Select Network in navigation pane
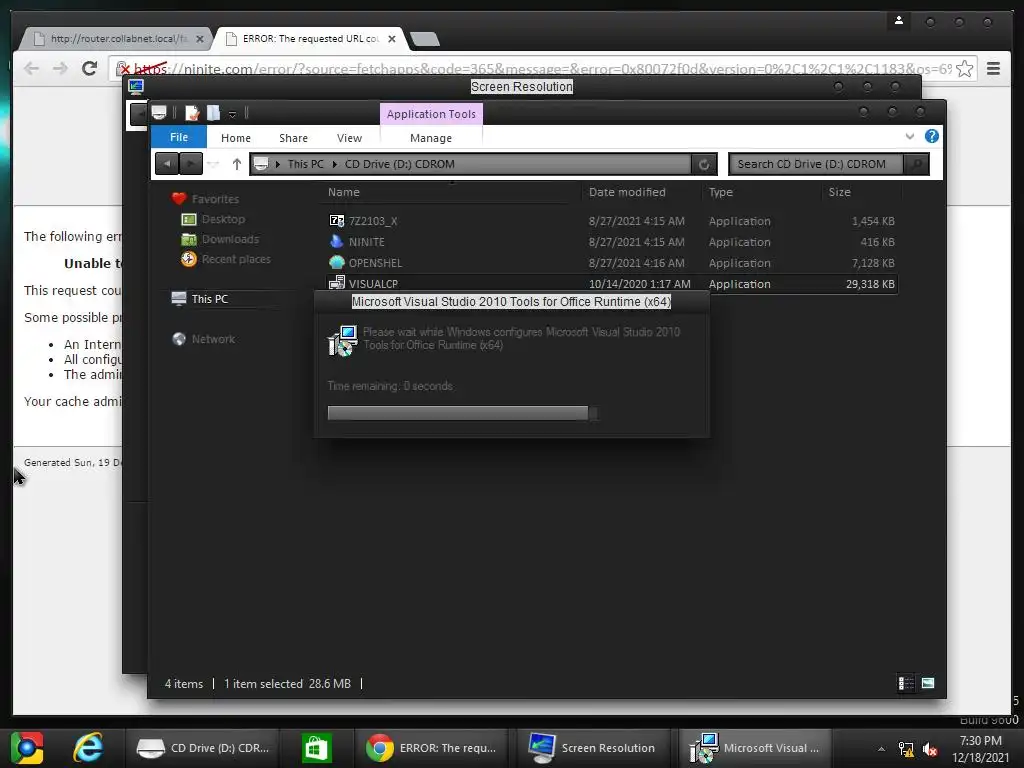The height and width of the screenshot is (768, 1024). (213, 339)
